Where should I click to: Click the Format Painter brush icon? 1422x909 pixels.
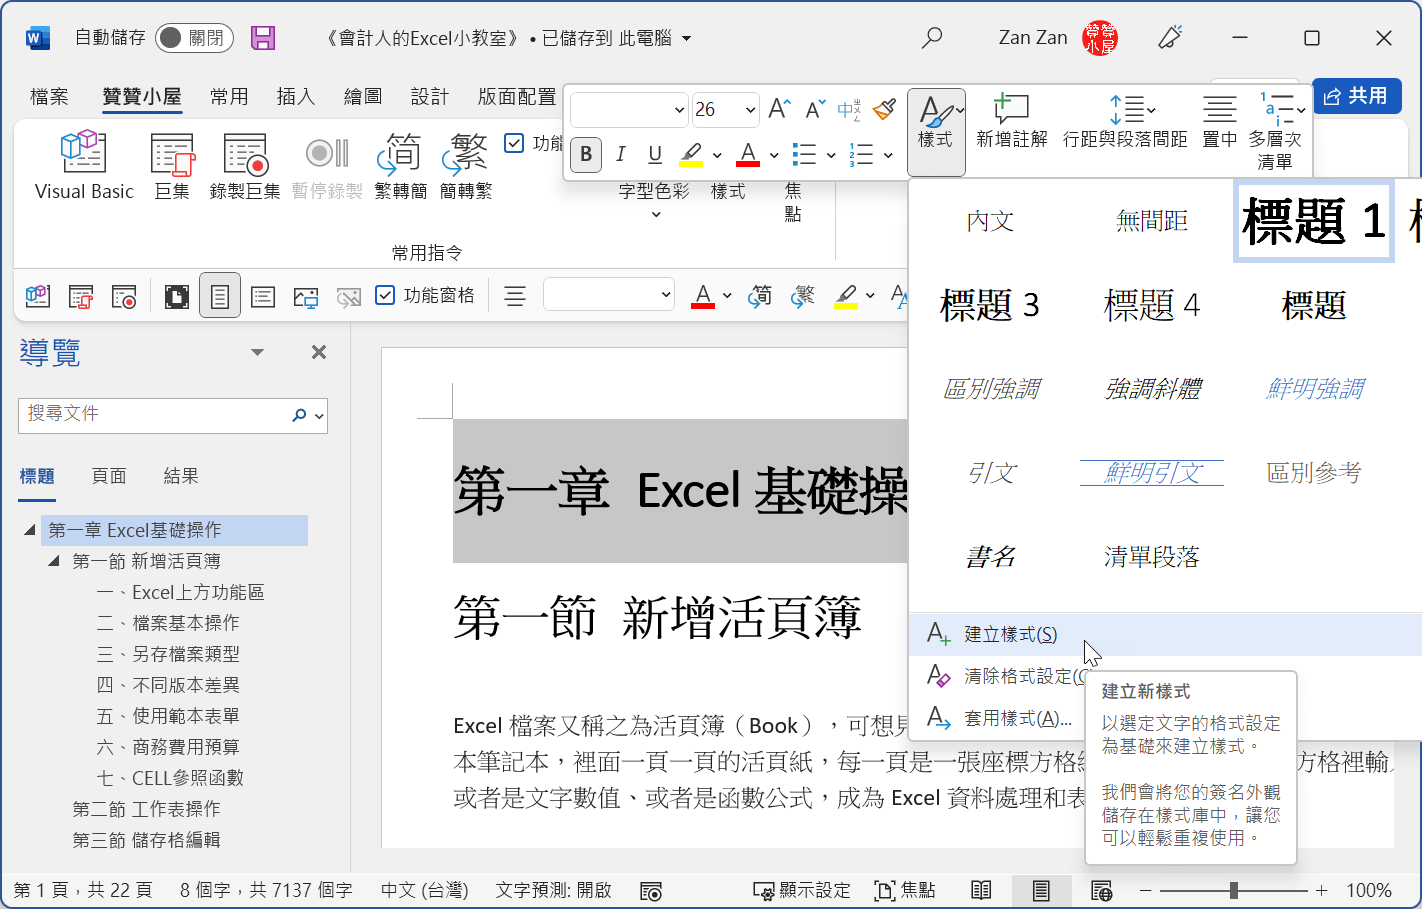click(x=884, y=109)
